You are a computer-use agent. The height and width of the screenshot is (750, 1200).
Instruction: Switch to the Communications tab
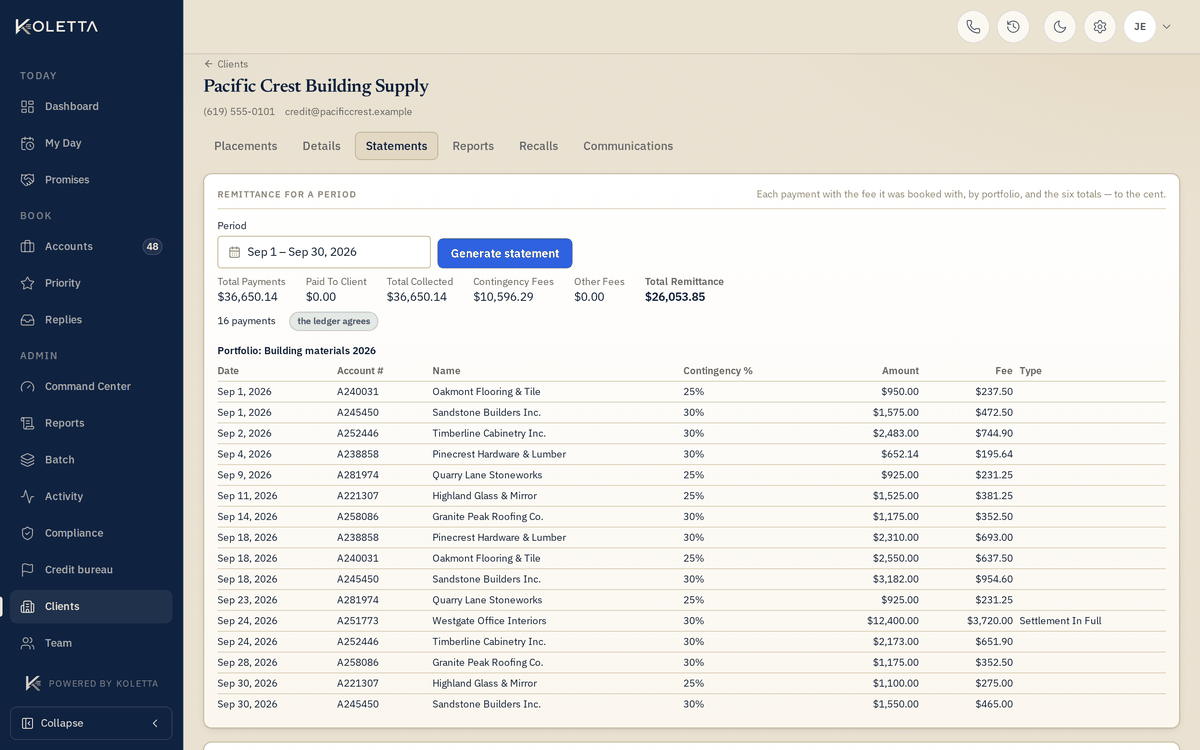pyautogui.click(x=628, y=146)
